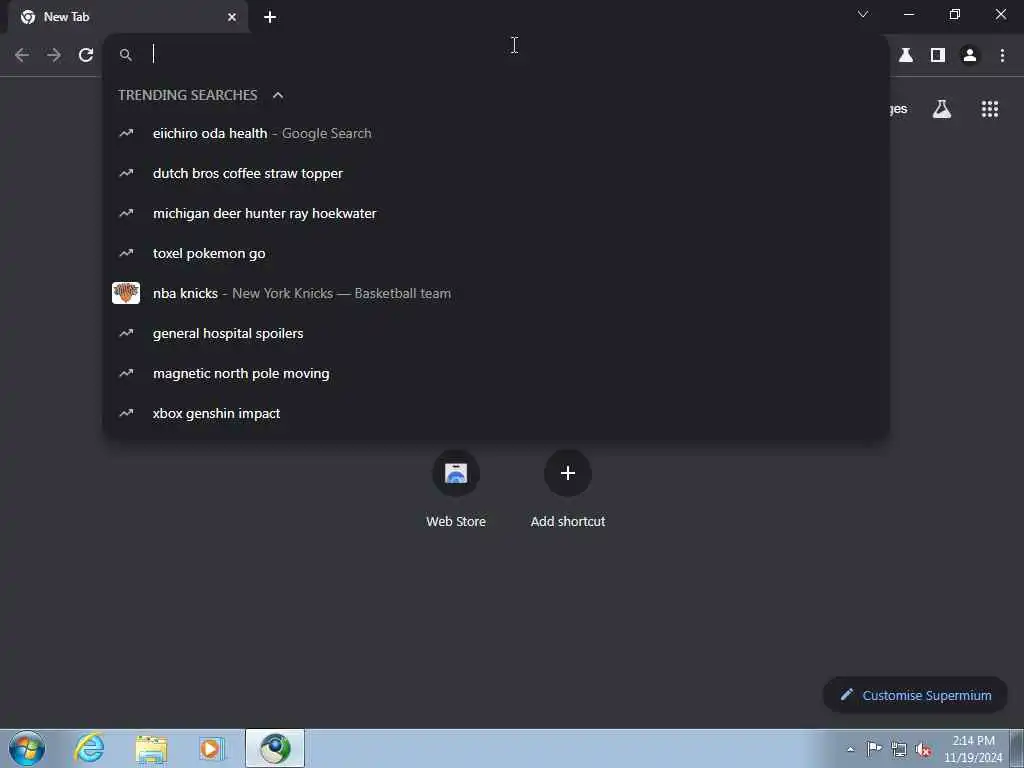Click the trending arrow beside general hospital spoilers
Image resolution: width=1024 pixels, height=768 pixels.
point(126,333)
